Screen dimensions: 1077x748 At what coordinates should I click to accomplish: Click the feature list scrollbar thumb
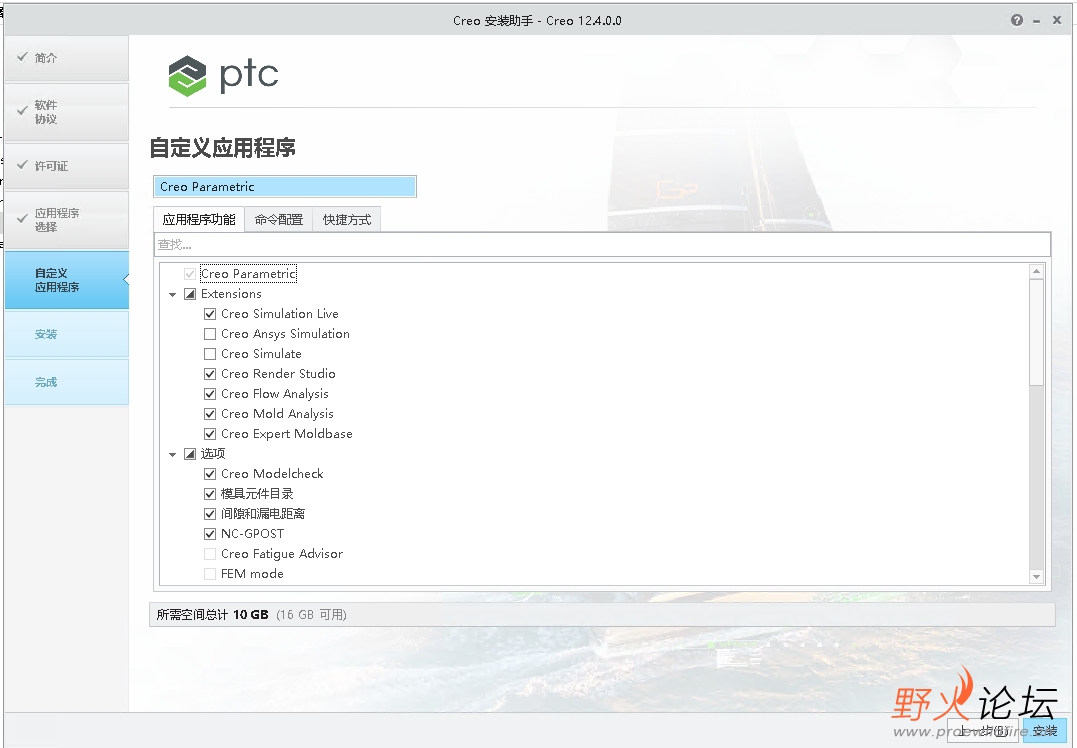coord(1036,332)
